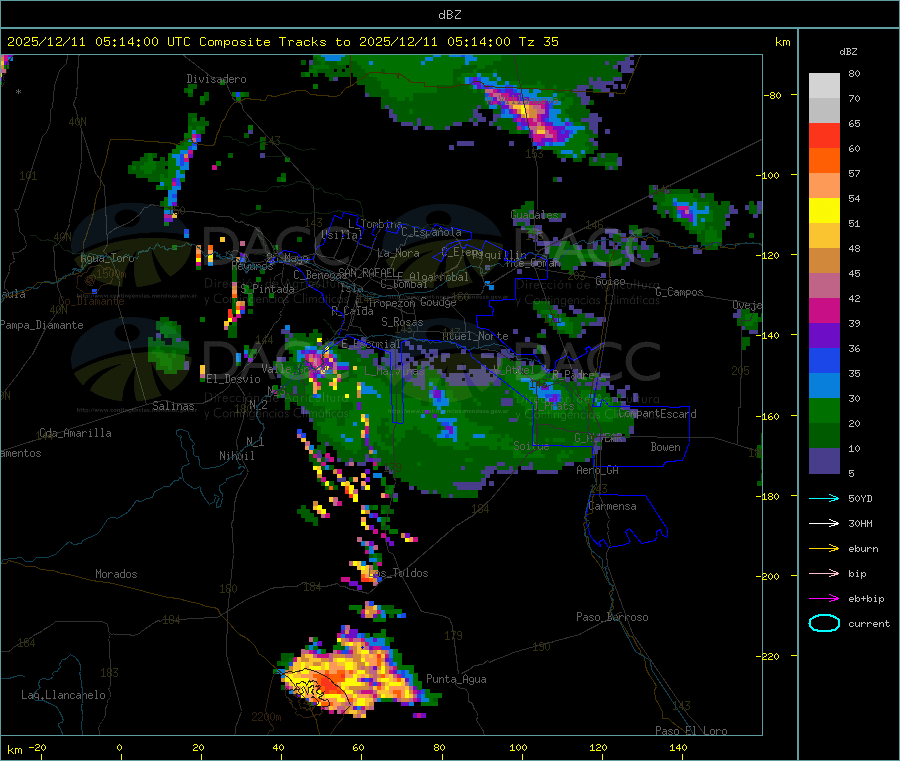Click the yellow eburn arrow legend icon
The width and height of the screenshot is (900, 761).
[824, 549]
